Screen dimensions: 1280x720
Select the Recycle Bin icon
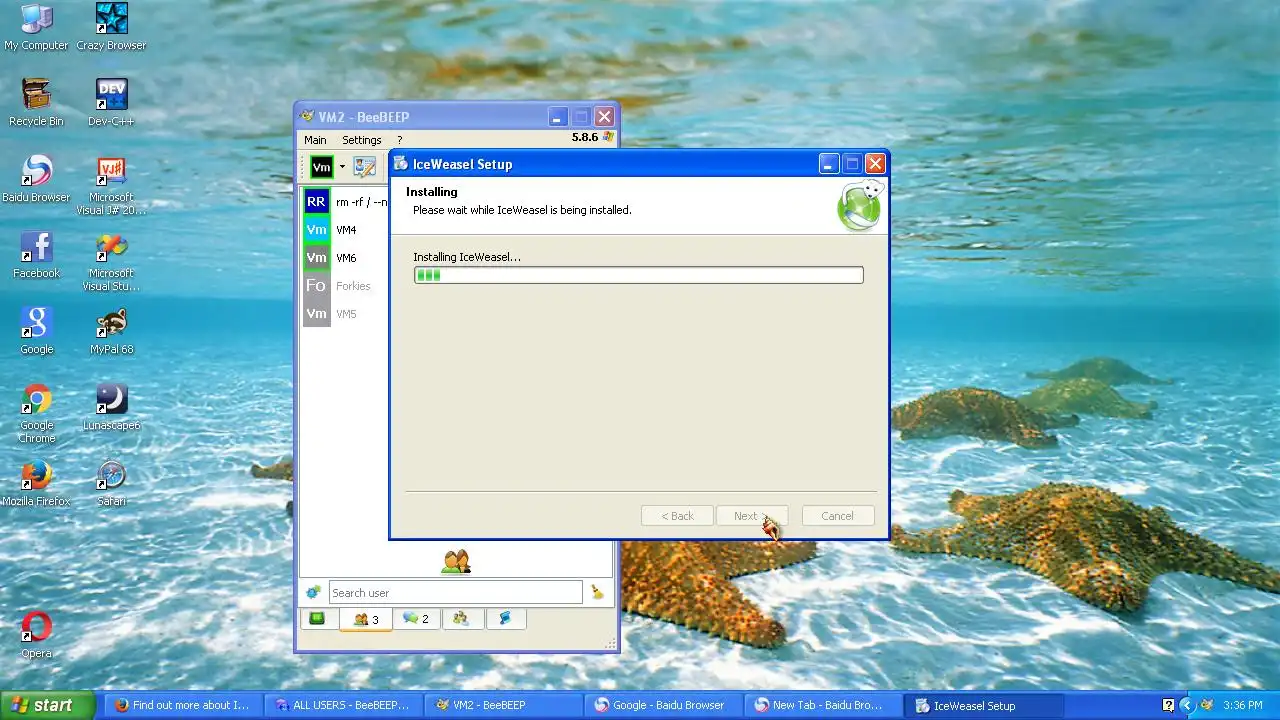click(x=36, y=103)
